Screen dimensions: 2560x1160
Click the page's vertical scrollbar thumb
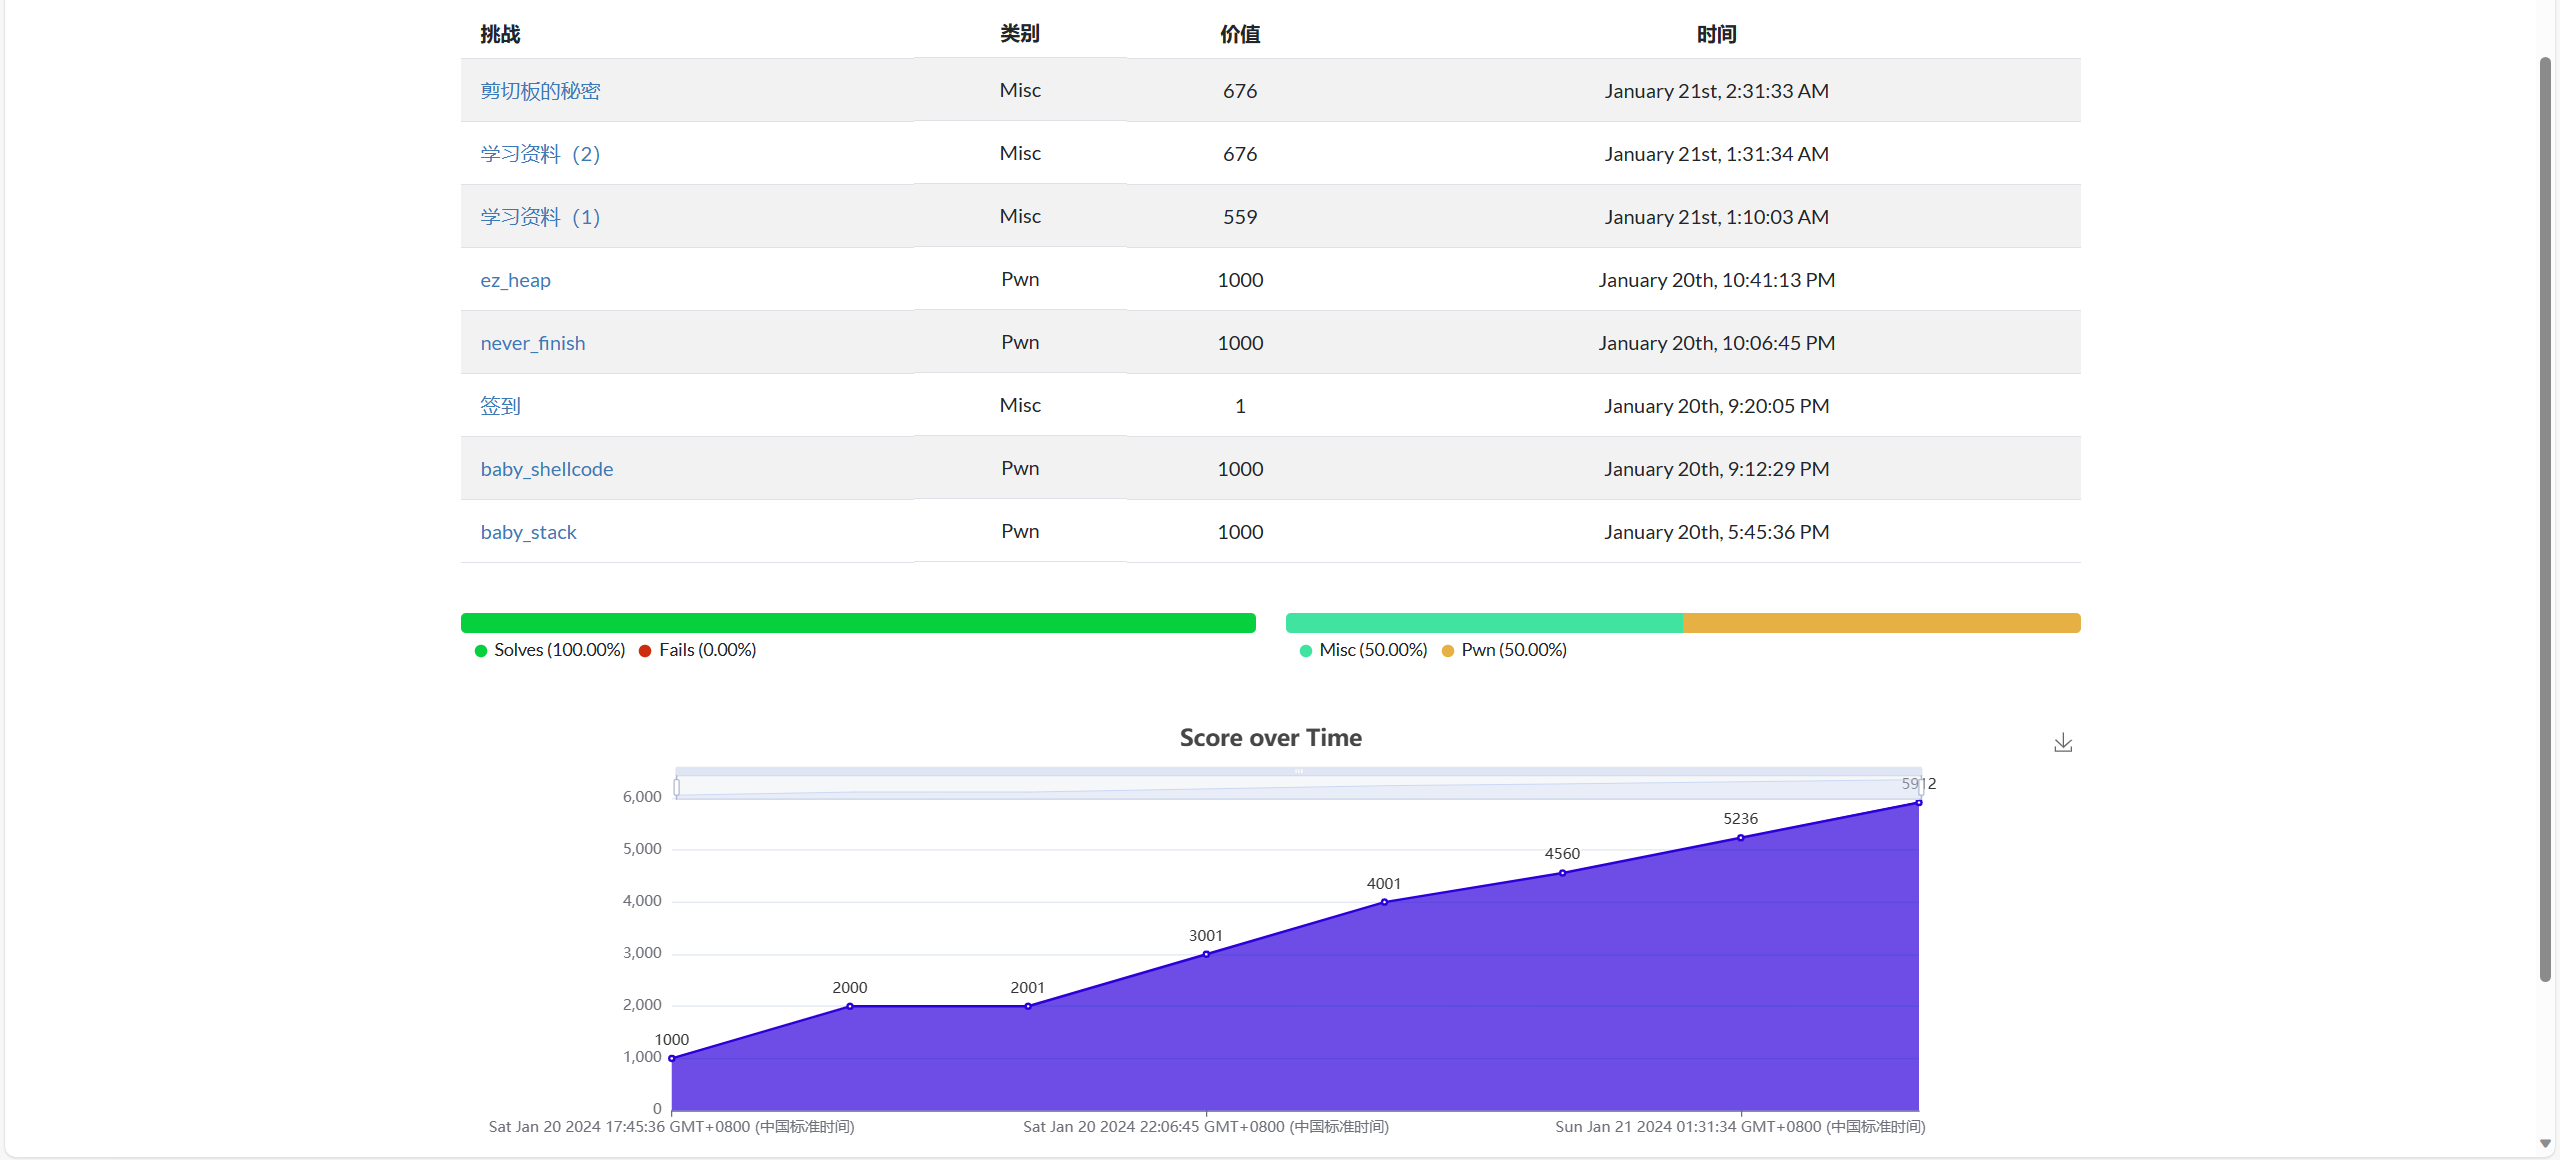pyautogui.click(x=2545, y=520)
